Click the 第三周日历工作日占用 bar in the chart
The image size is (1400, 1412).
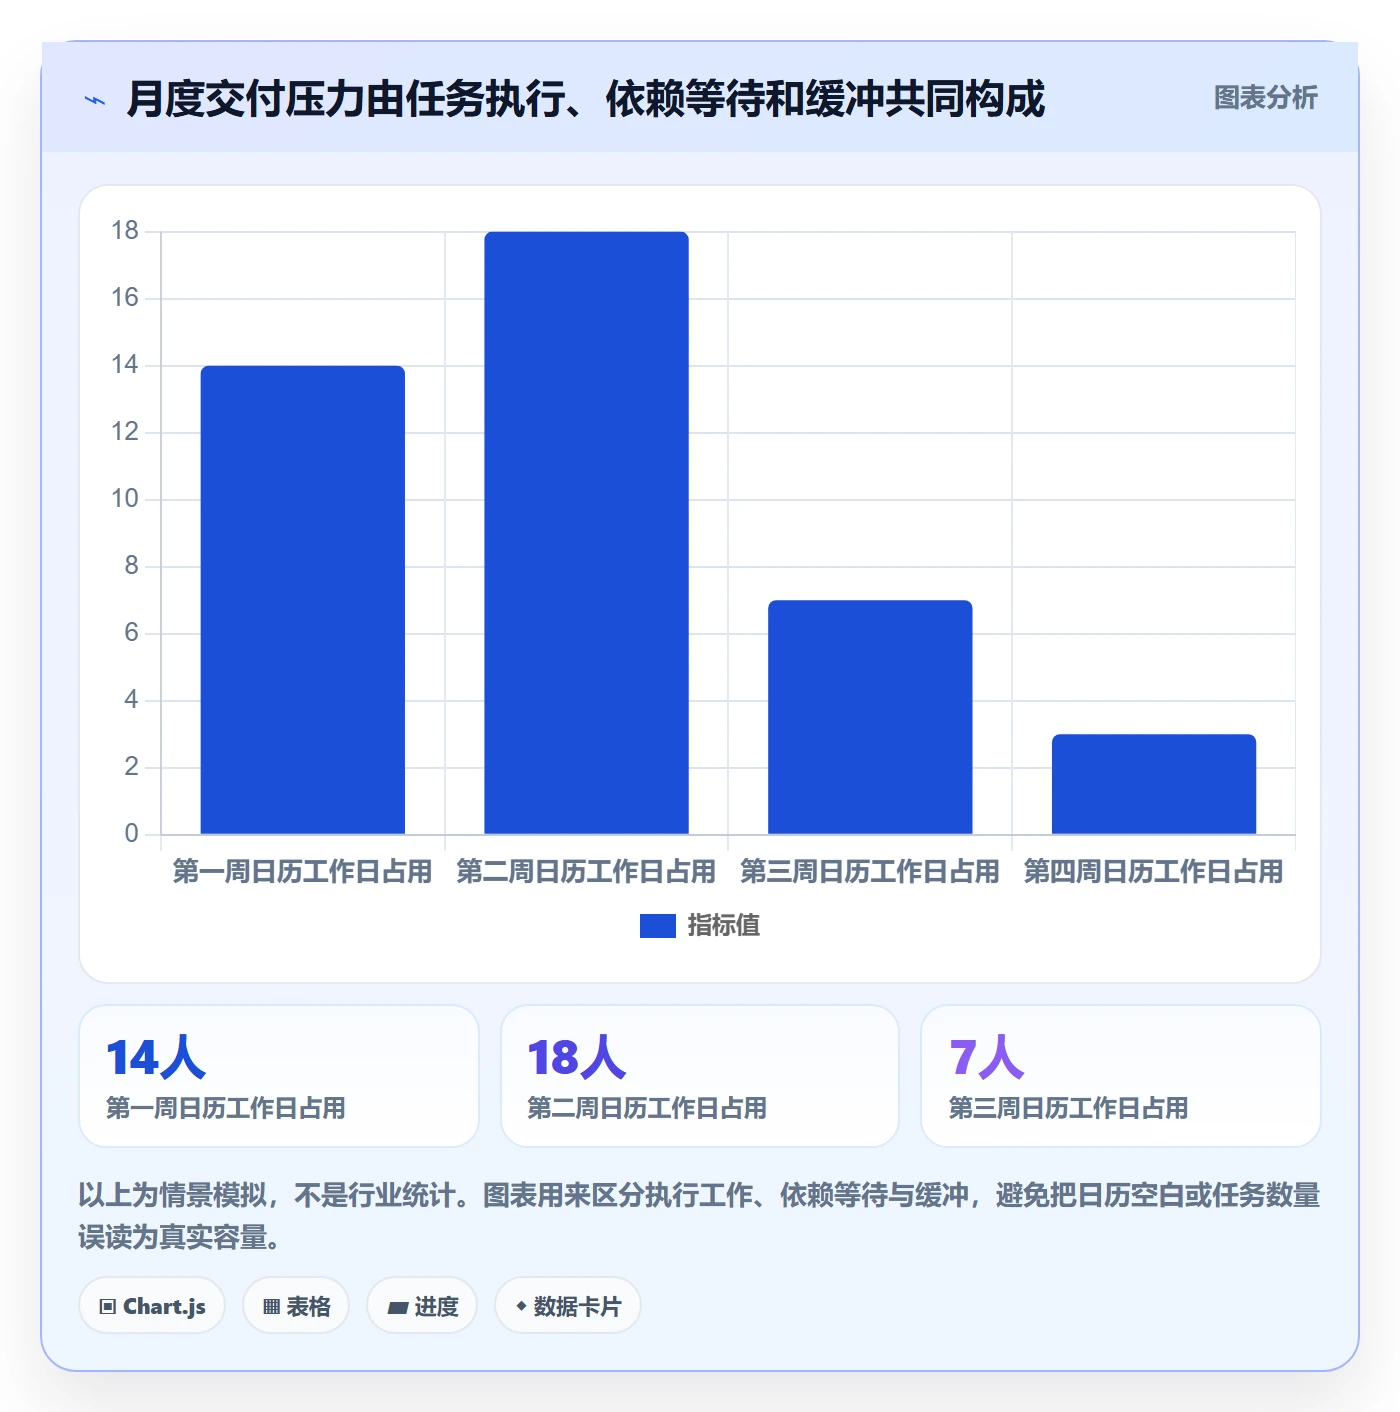pyautogui.click(x=870, y=717)
